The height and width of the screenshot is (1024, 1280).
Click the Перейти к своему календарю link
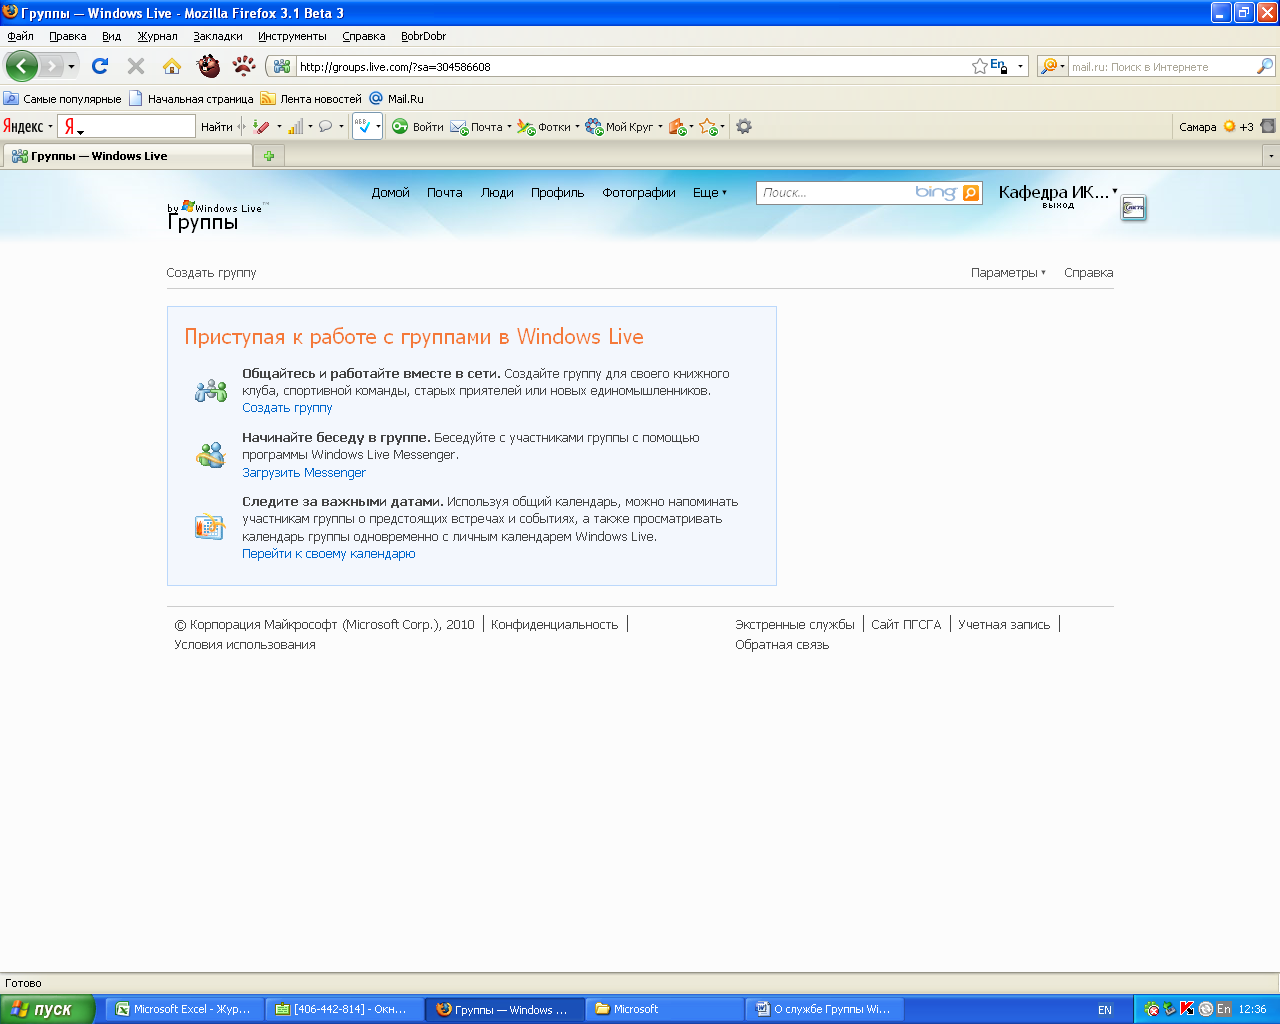[x=329, y=554]
